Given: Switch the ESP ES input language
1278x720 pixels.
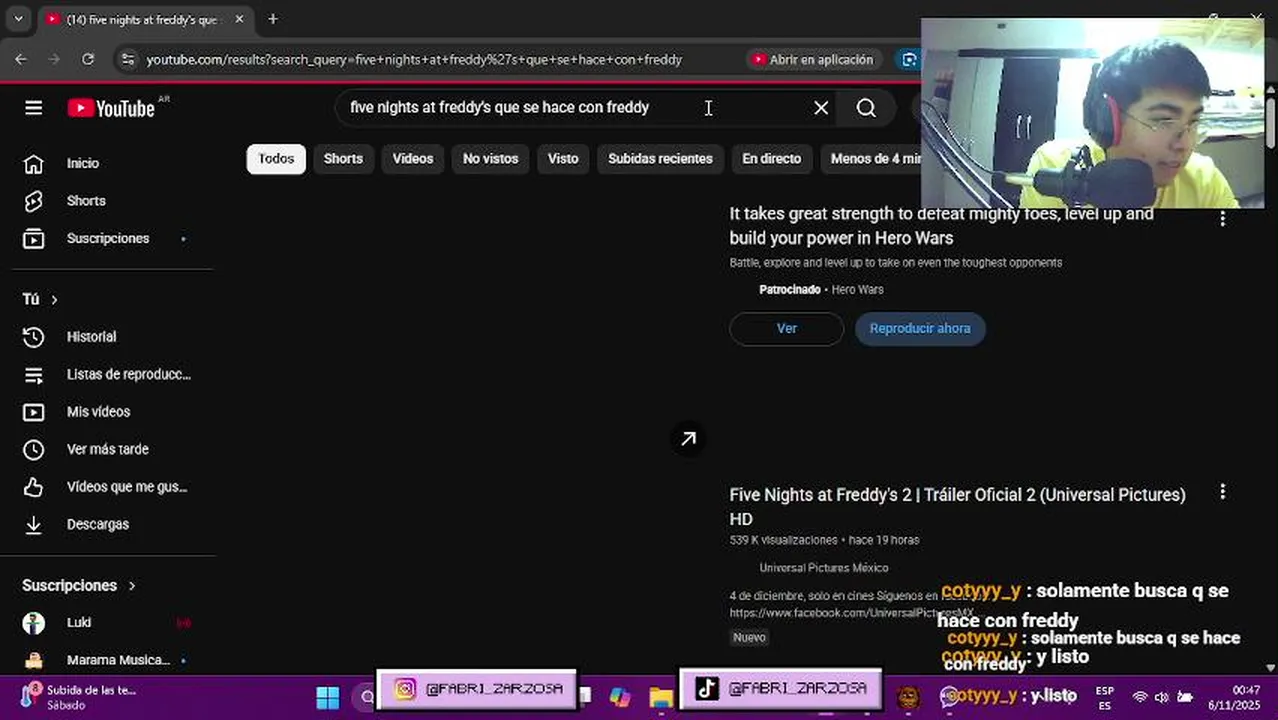Looking at the screenshot, I should (1104, 697).
